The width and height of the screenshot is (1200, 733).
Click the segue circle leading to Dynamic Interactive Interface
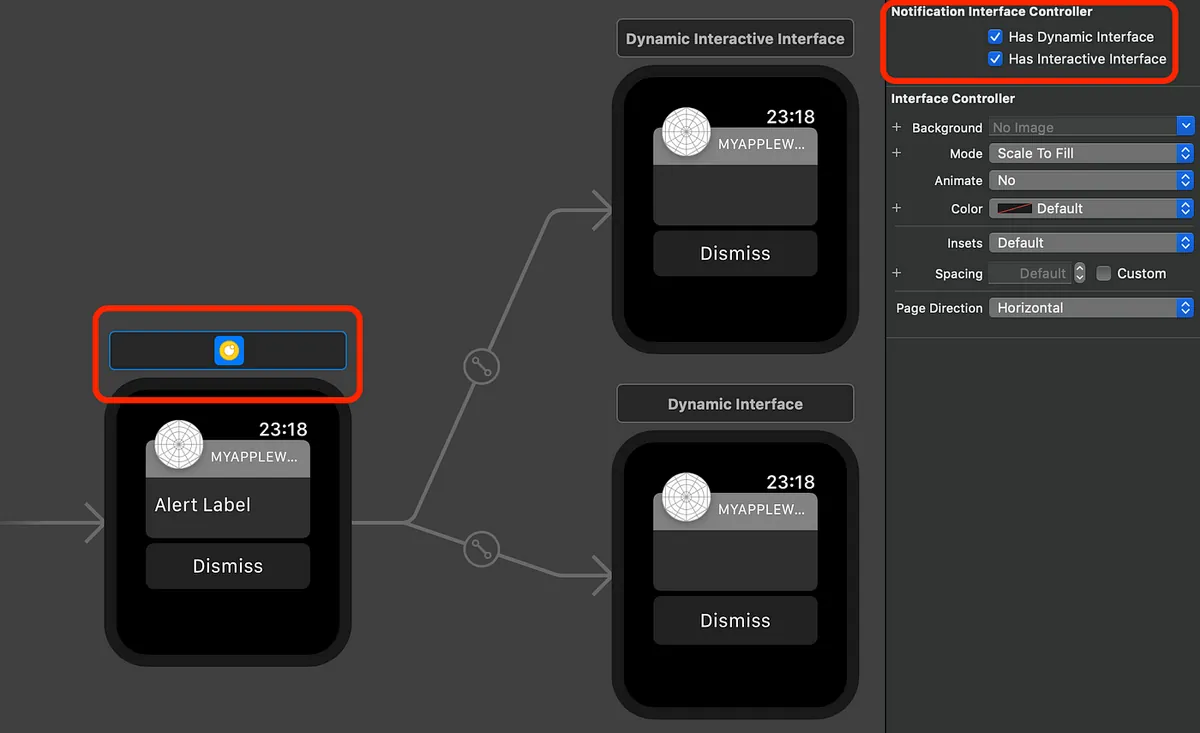click(481, 366)
